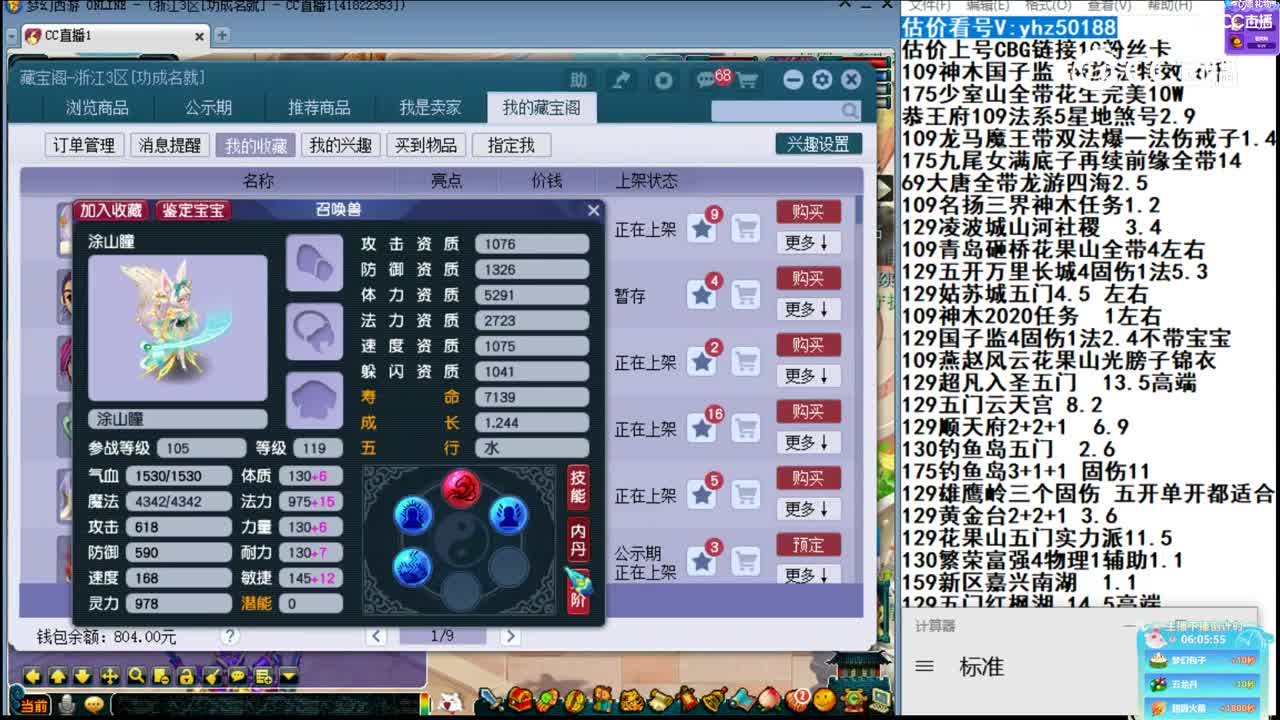Expand 更多 menu in first listing row
The height and width of the screenshot is (720, 1280).
(808, 243)
